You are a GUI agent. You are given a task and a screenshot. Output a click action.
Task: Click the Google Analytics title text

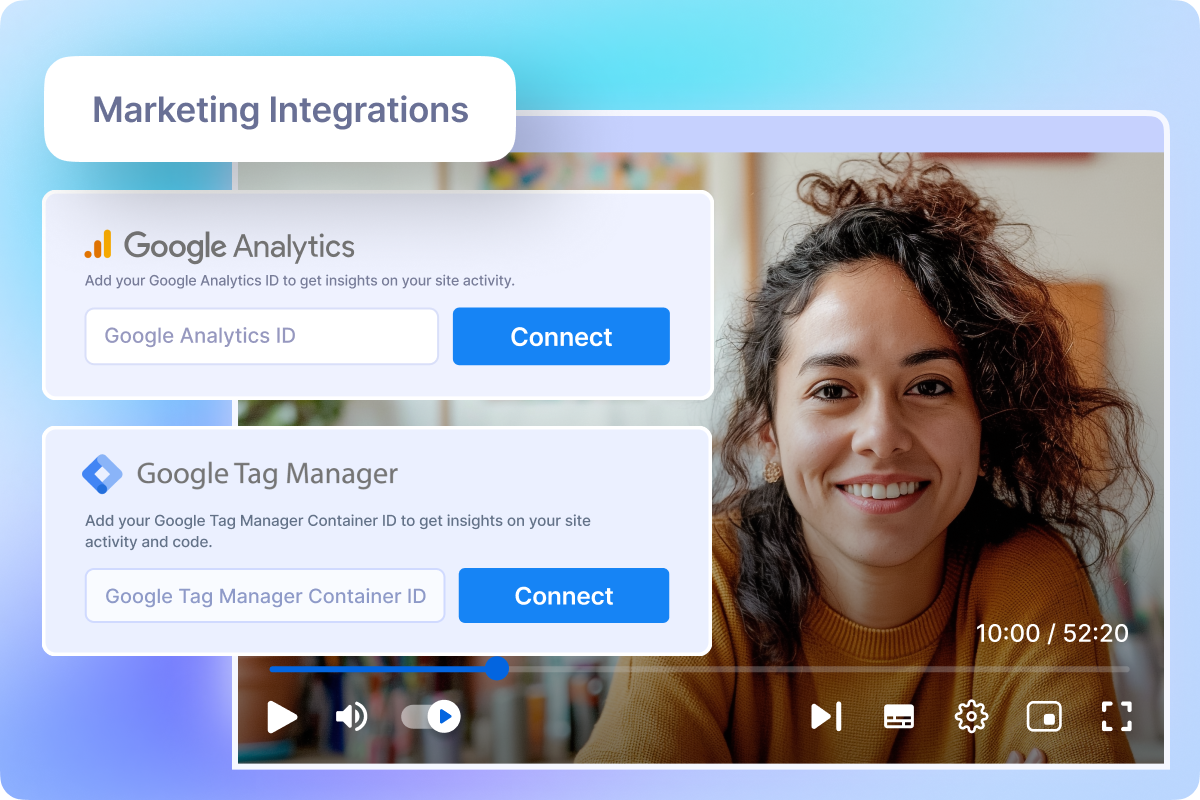coord(239,246)
